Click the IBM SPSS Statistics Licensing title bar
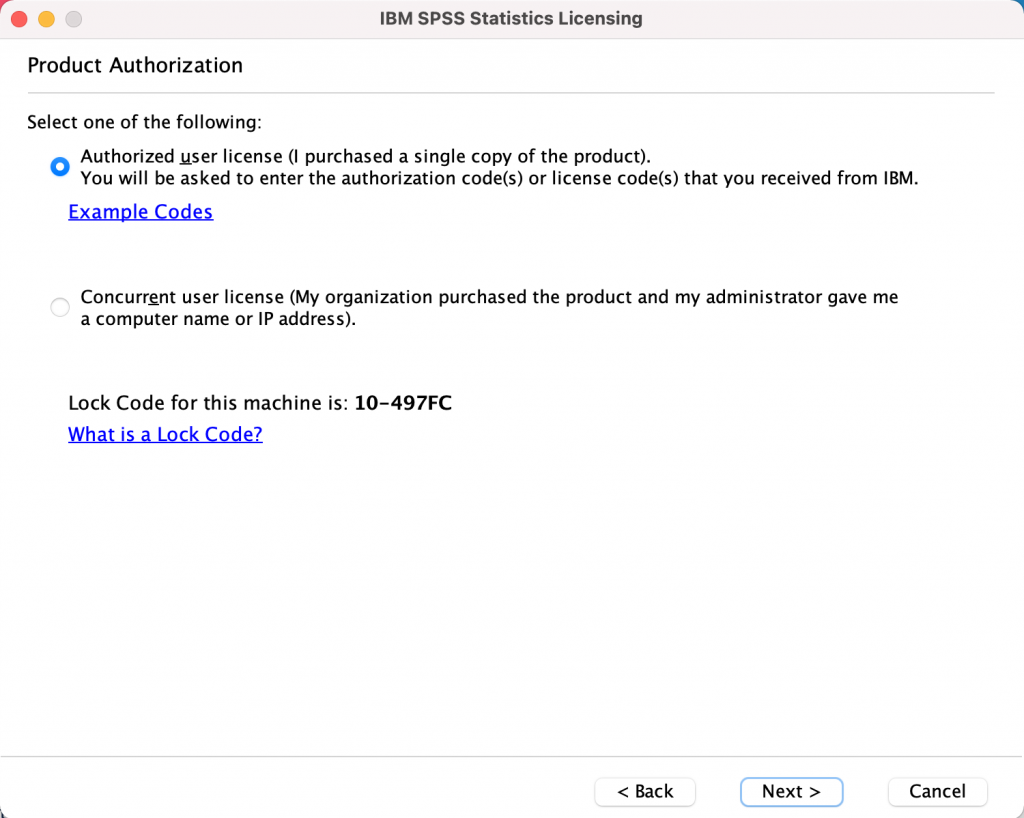The width and height of the screenshot is (1024, 818). [x=511, y=18]
